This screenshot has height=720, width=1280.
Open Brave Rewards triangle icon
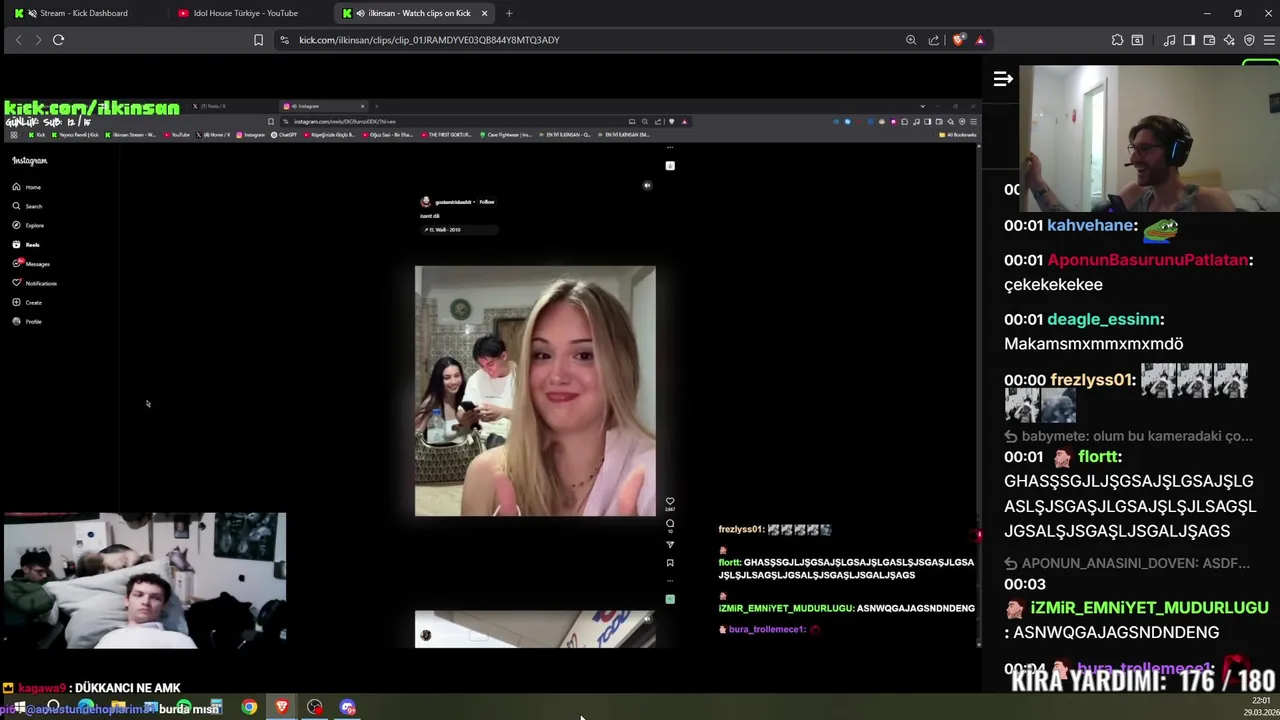[x=980, y=40]
